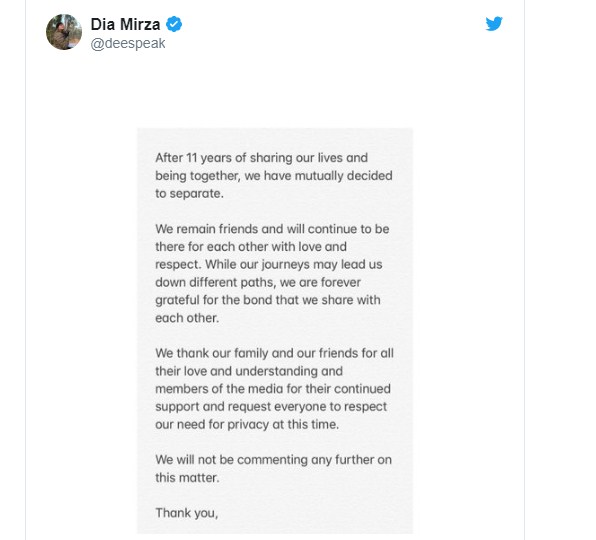Open Dia Mirza's profile avatar
The image size is (596, 540).
coord(64,32)
